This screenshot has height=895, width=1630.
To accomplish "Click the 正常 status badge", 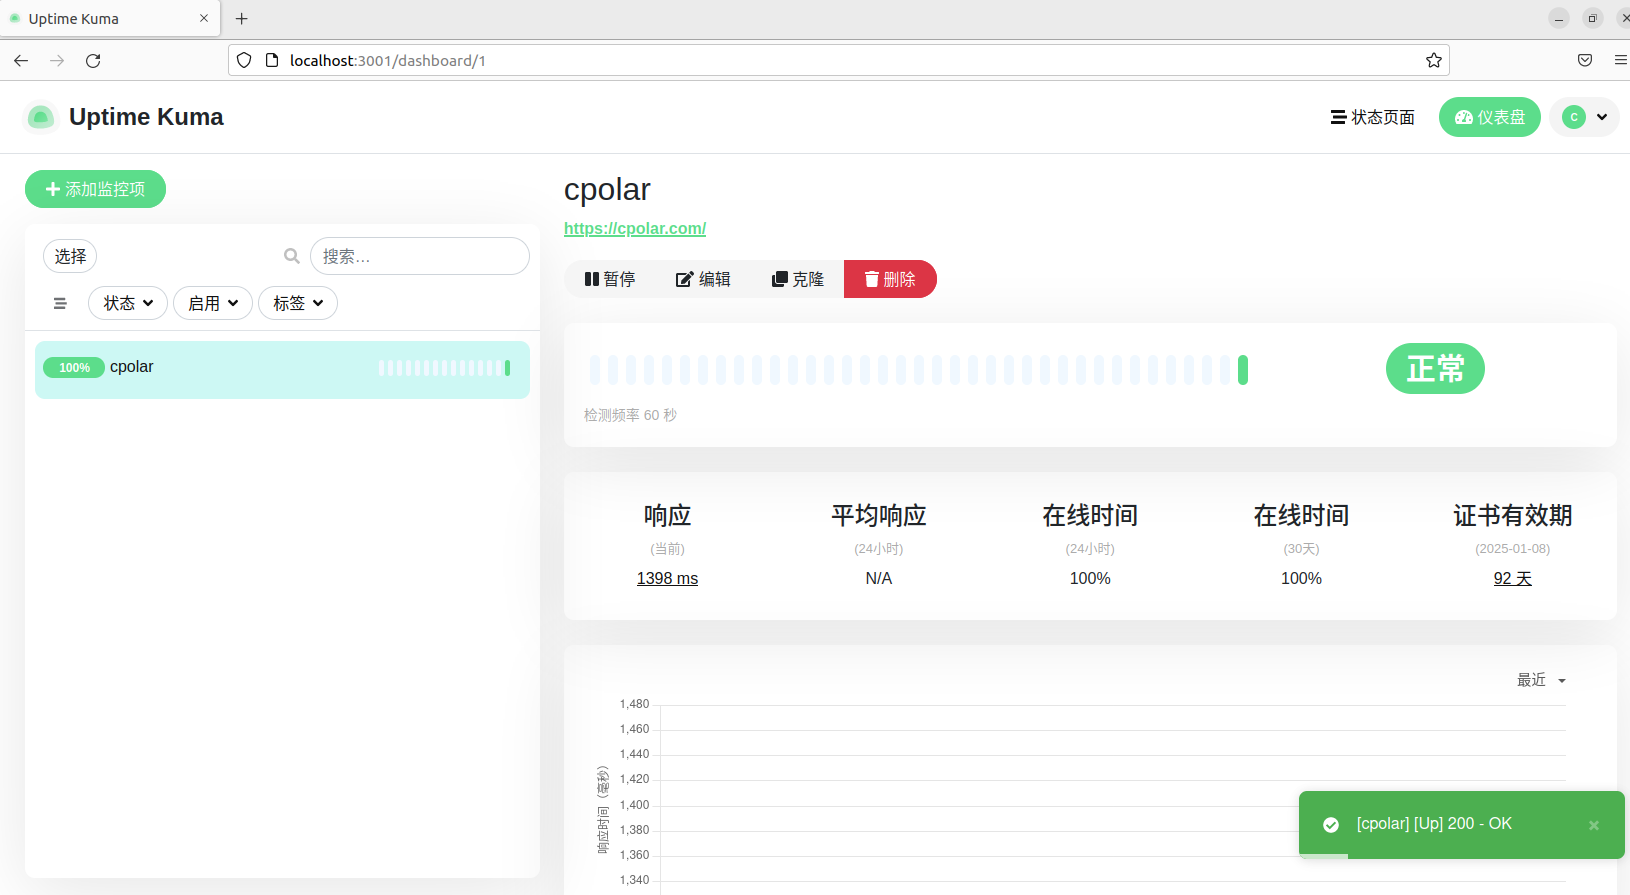I will coord(1435,369).
